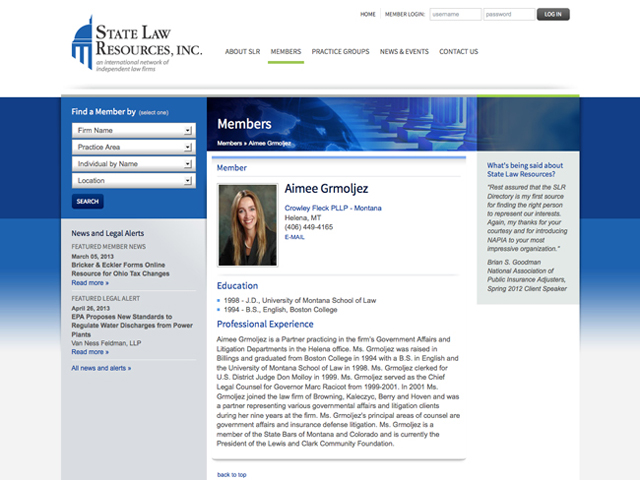Open the About SLR menu
Image resolution: width=640 pixels, height=480 pixels.
(x=242, y=51)
